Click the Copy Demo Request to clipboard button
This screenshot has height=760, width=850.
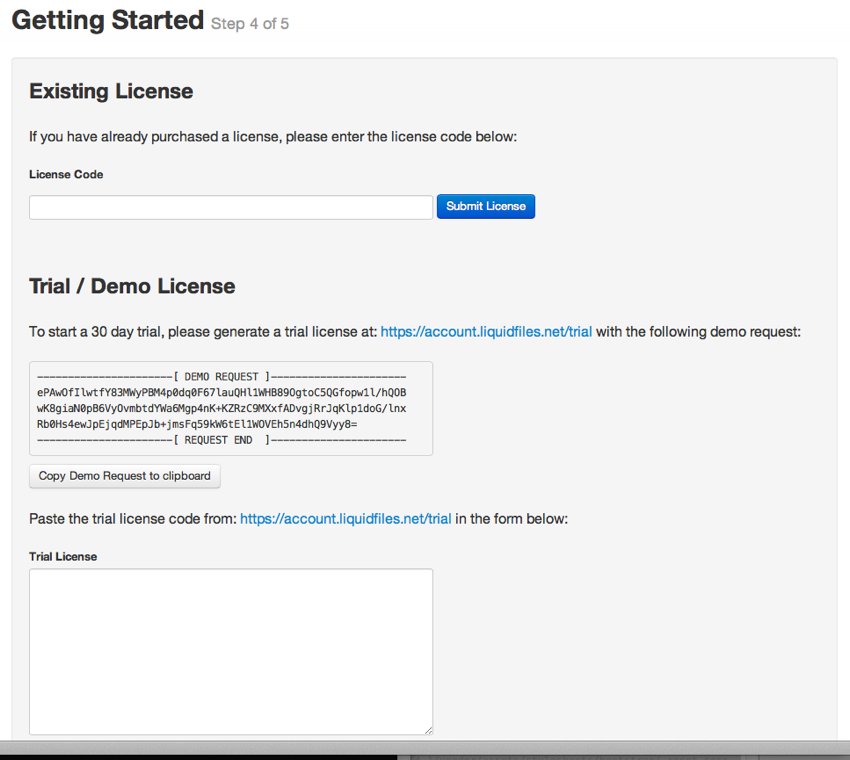pos(124,476)
